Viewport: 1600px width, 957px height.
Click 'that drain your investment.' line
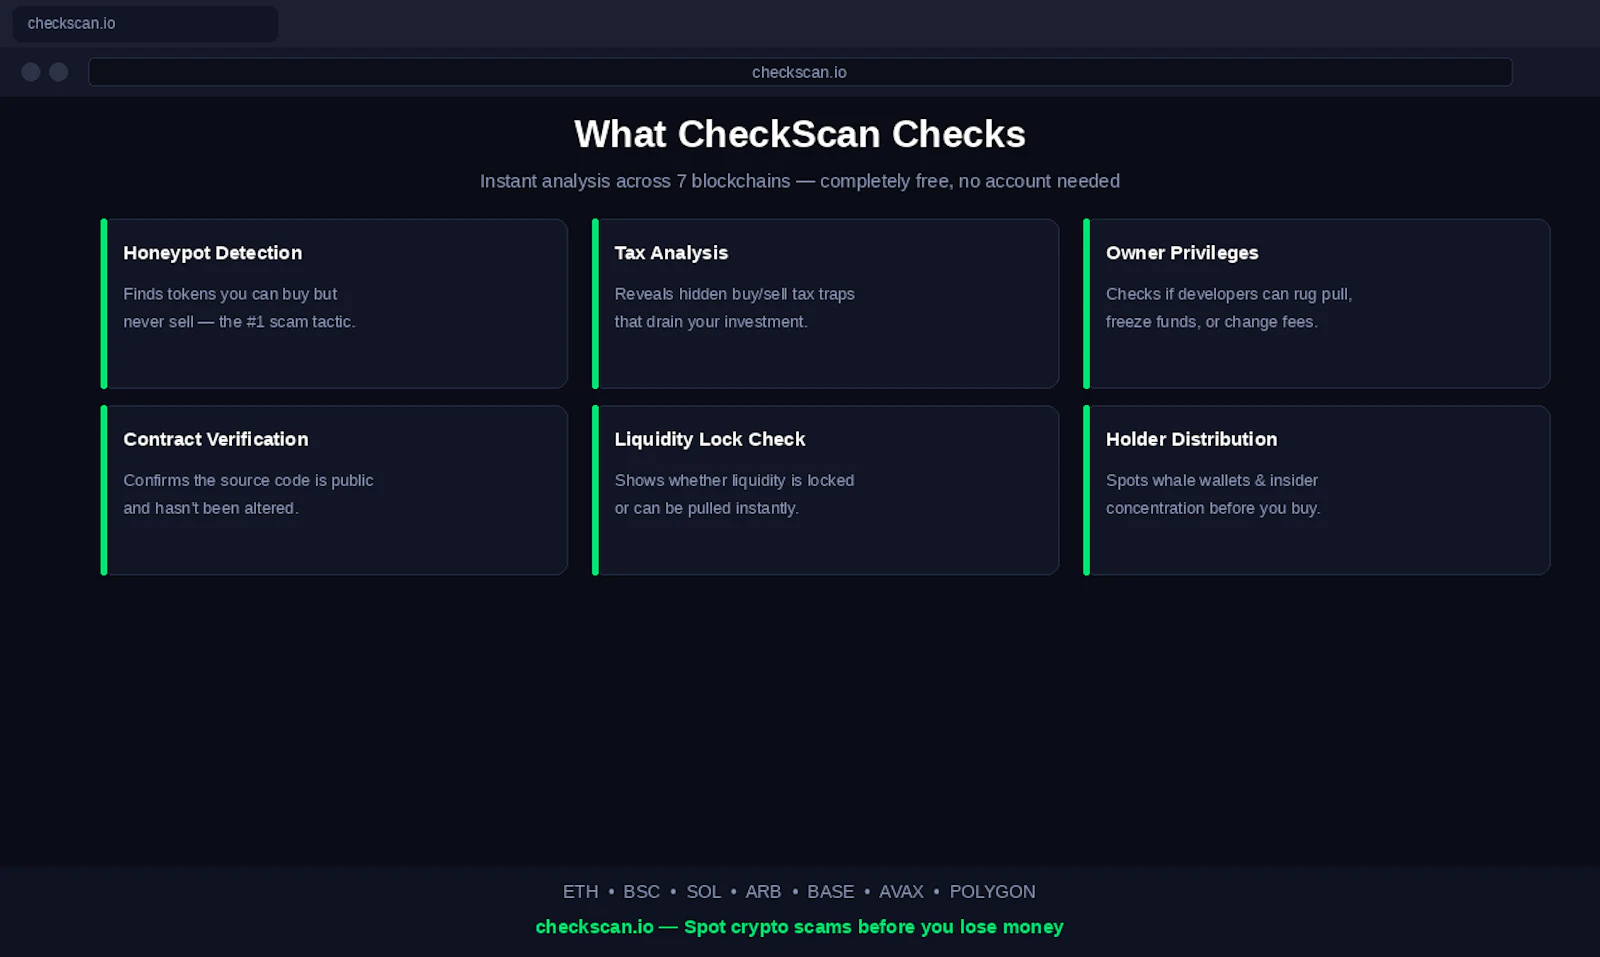click(x=711, y=322)
